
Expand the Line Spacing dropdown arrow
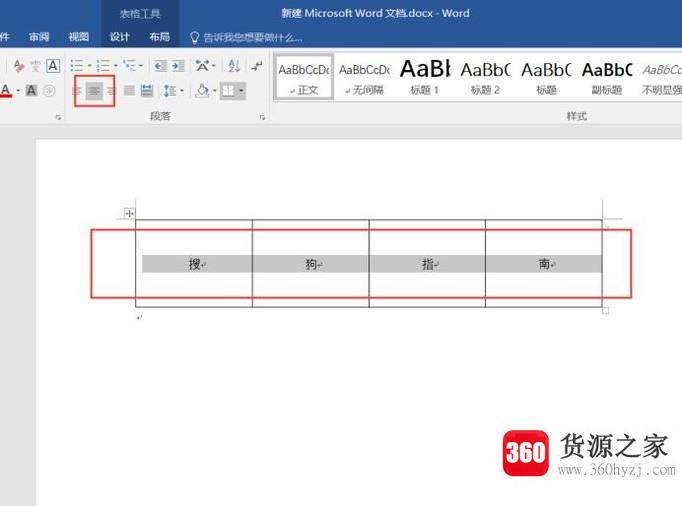pyautogui.click(x=182, y=90)
